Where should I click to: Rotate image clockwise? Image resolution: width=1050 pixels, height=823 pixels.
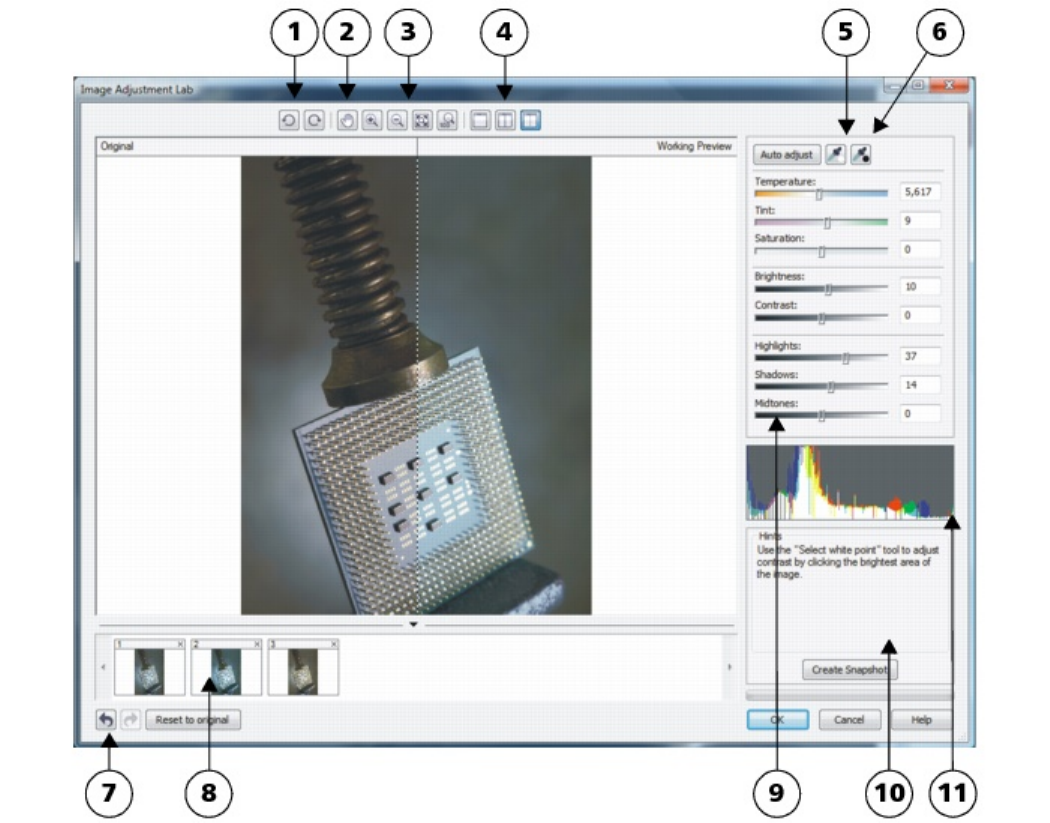314,121
